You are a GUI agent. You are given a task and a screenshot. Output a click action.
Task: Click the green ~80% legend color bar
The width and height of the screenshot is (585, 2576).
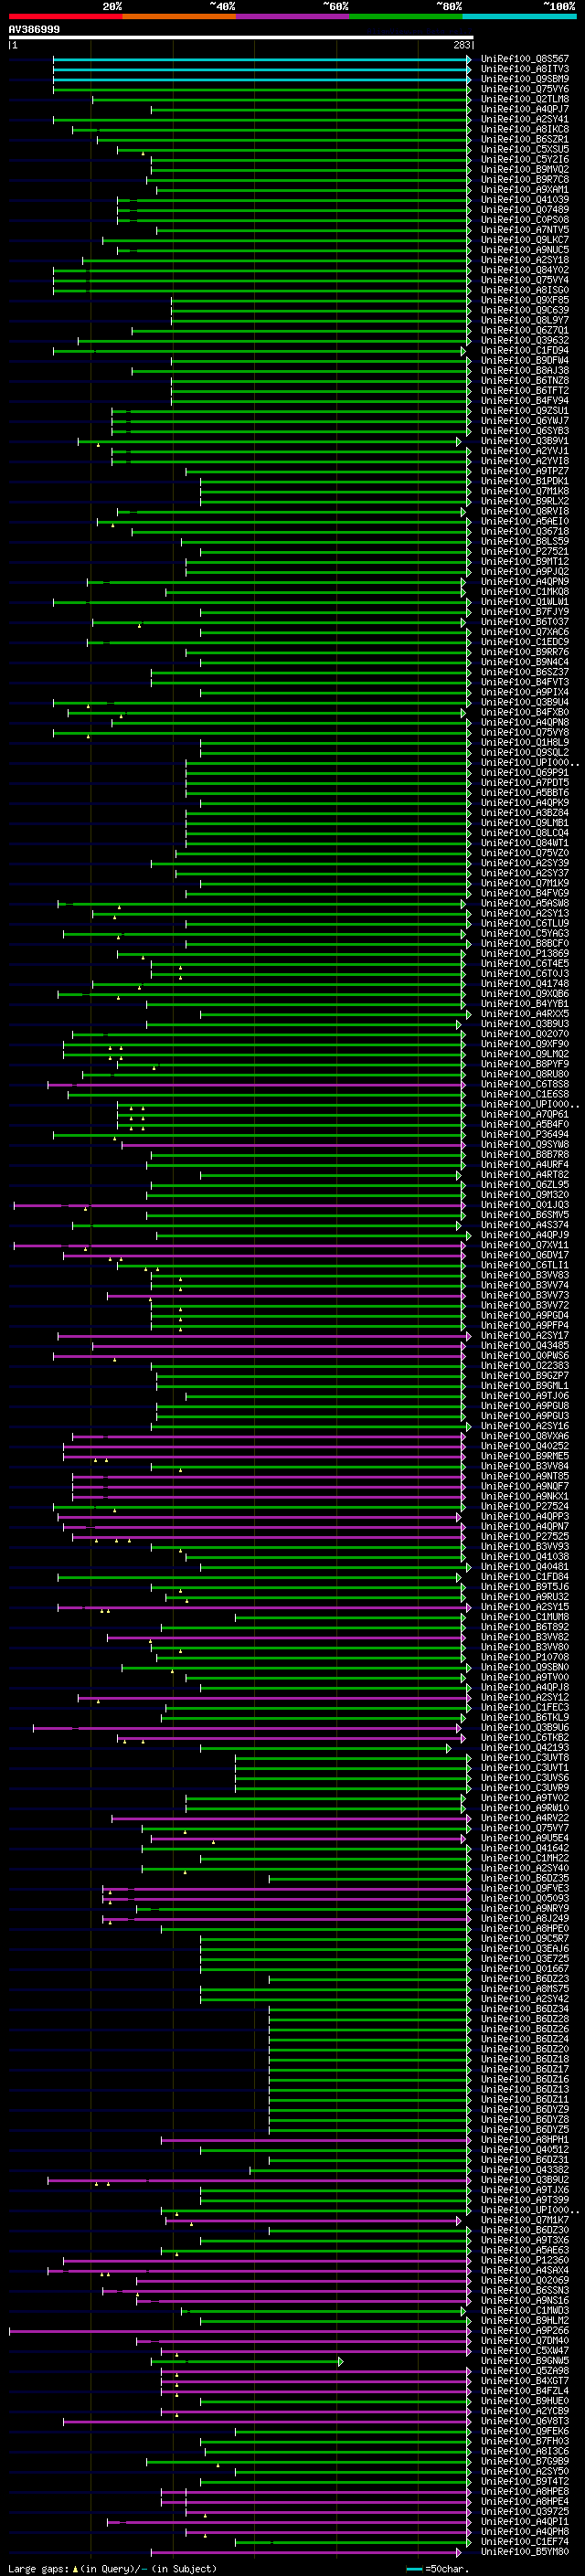coord(406,16)
